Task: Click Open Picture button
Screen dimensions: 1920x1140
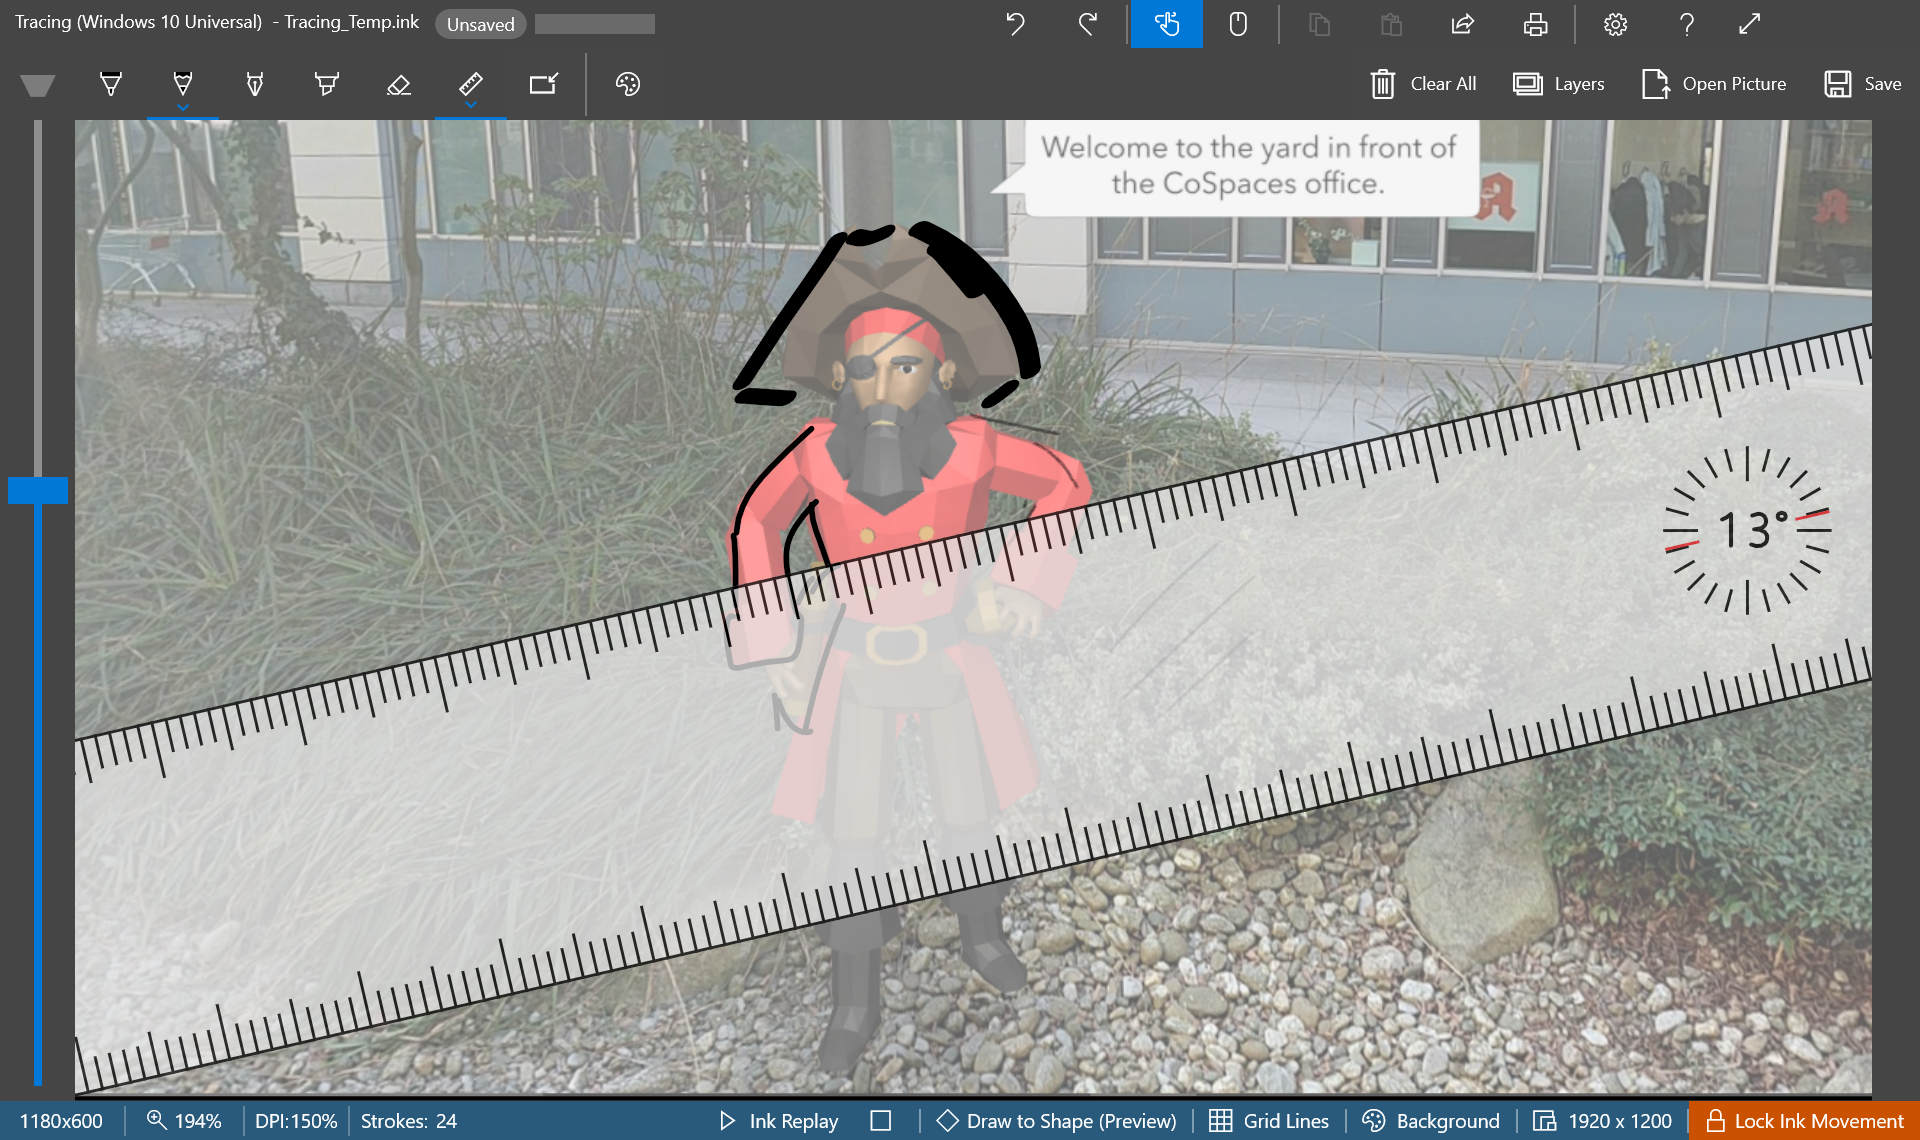Action: tap(1714, 84)
